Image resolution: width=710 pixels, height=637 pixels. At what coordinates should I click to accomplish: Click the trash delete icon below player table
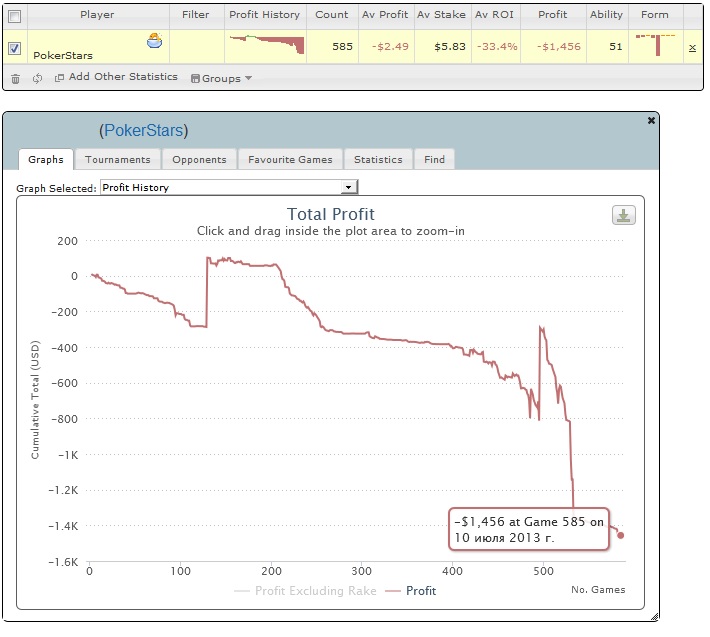click(15, 78)
